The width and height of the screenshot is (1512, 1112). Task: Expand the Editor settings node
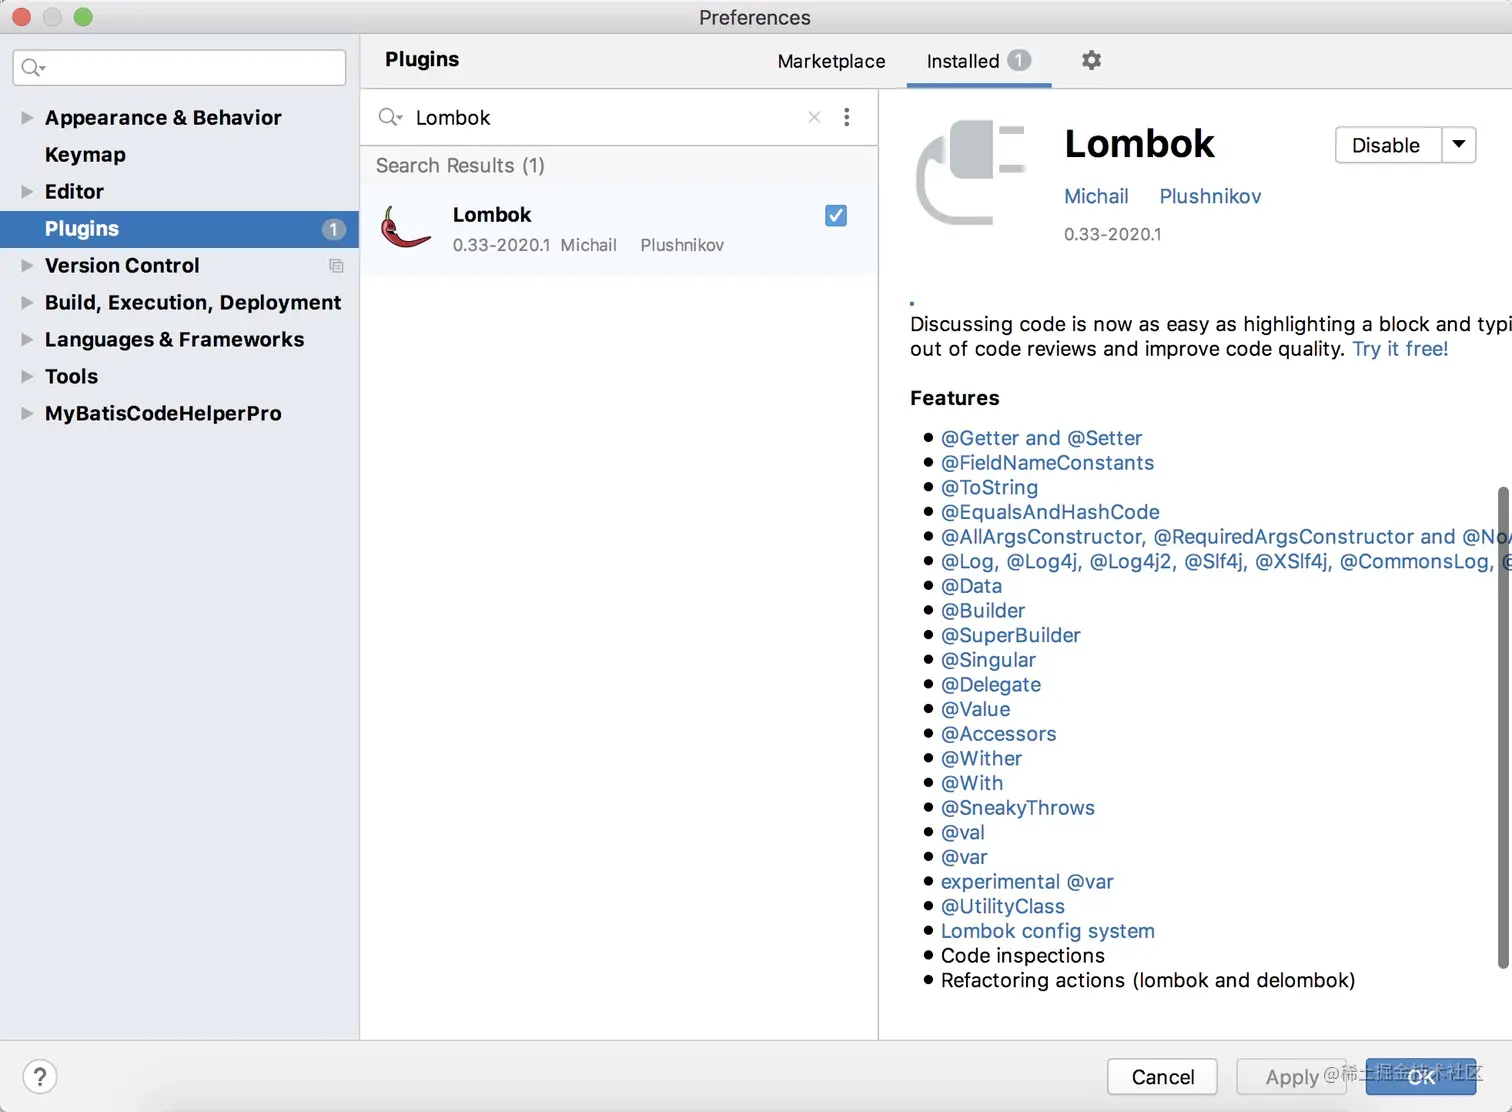coord(27,192)
